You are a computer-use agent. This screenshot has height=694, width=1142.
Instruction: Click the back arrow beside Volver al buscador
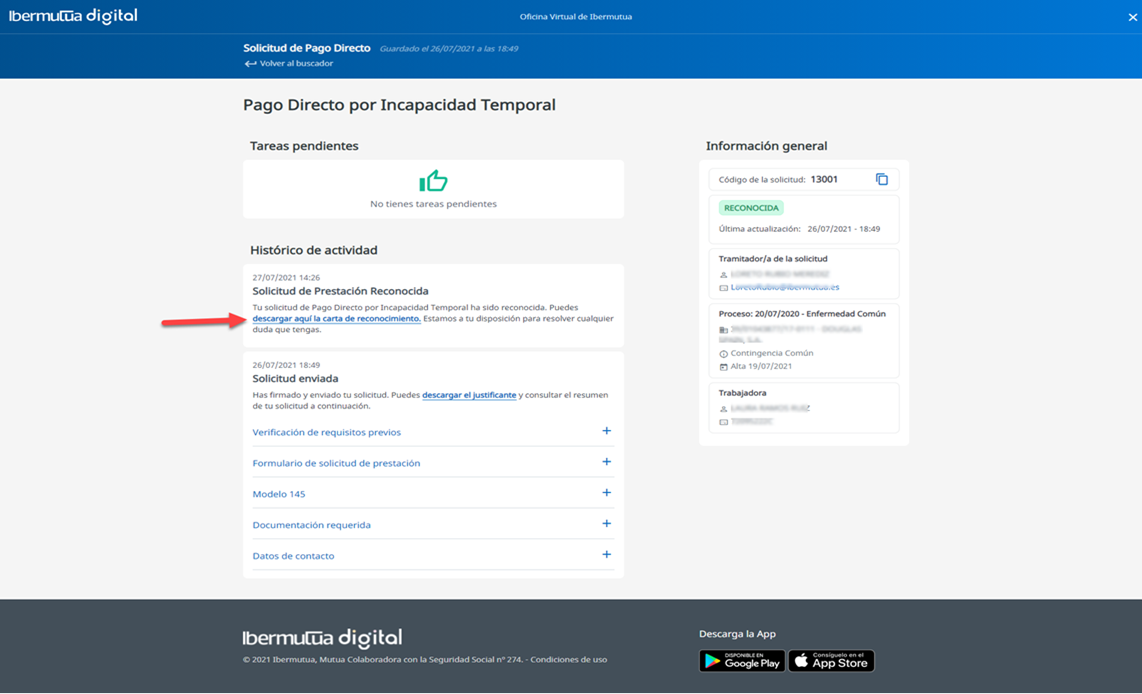pos(250,64)
